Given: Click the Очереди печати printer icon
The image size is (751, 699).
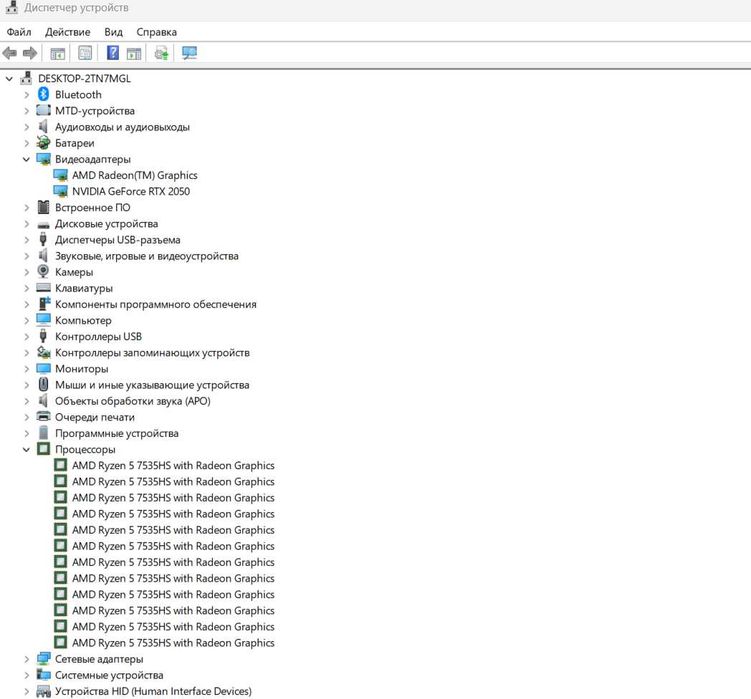Looking at the screenshot, I should [43, 417].
